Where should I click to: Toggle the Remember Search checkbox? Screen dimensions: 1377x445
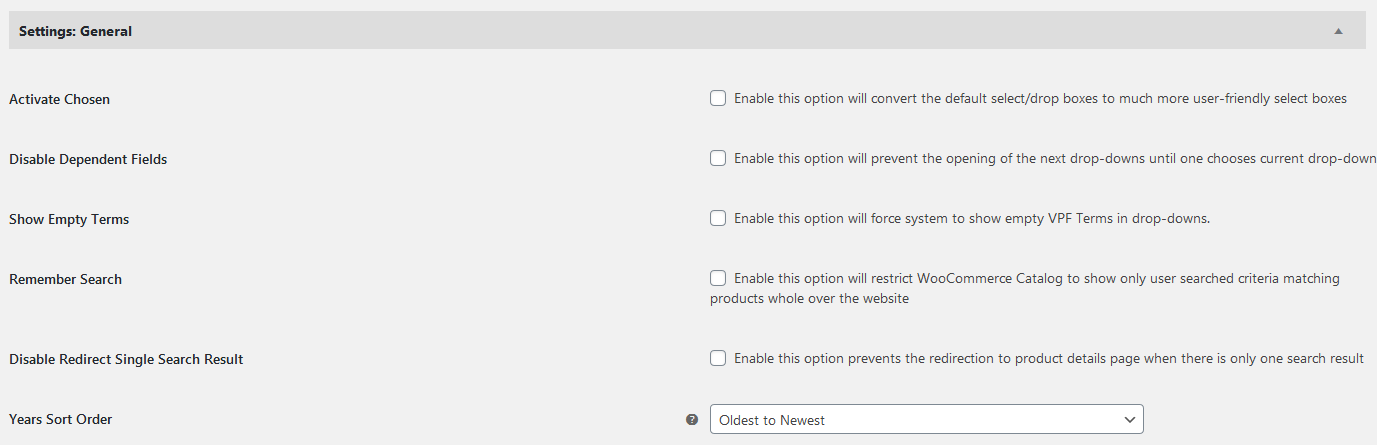pos(718,278)
